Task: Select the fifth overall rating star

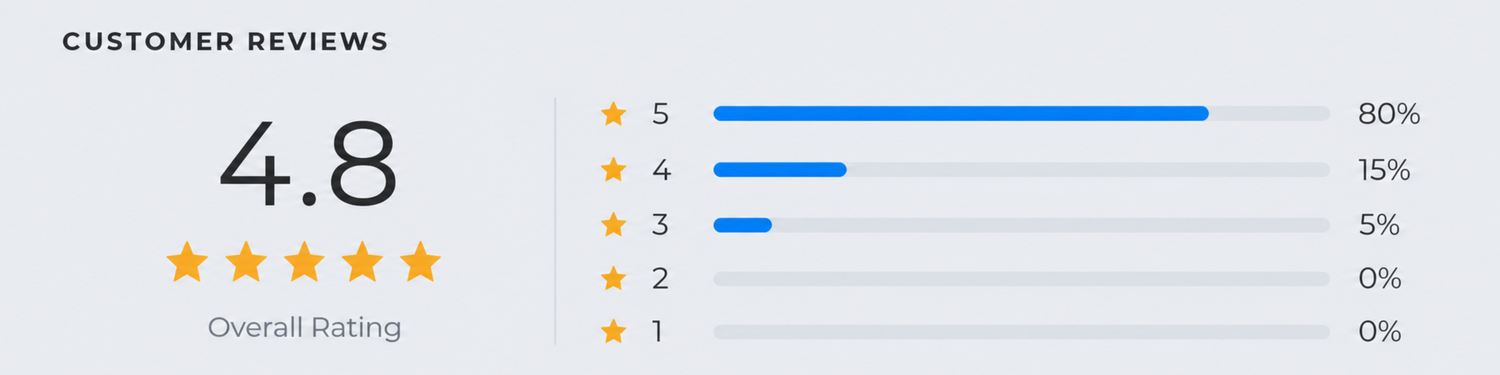Action: click(x=420, y=262)
